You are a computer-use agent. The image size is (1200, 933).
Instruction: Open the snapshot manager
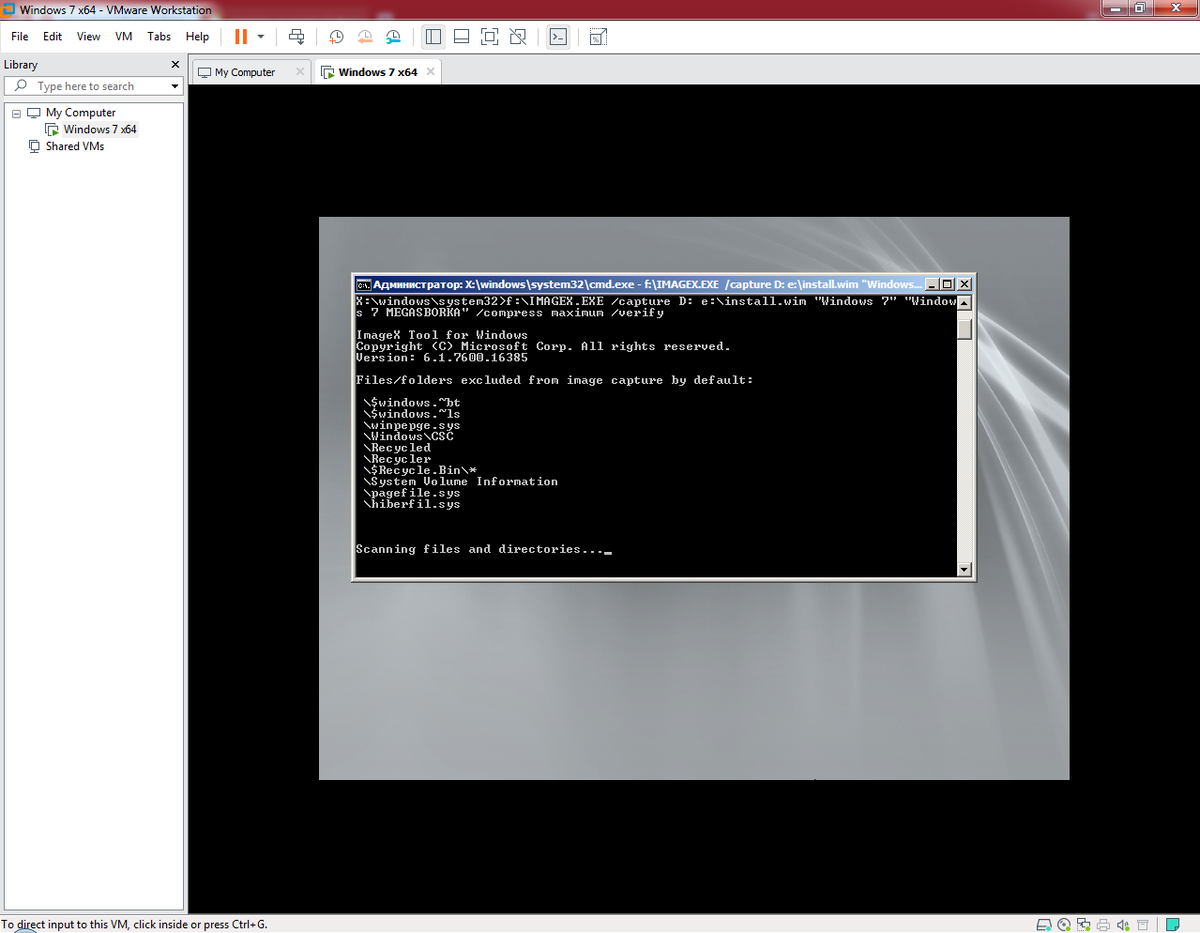[x=393, y=36]
